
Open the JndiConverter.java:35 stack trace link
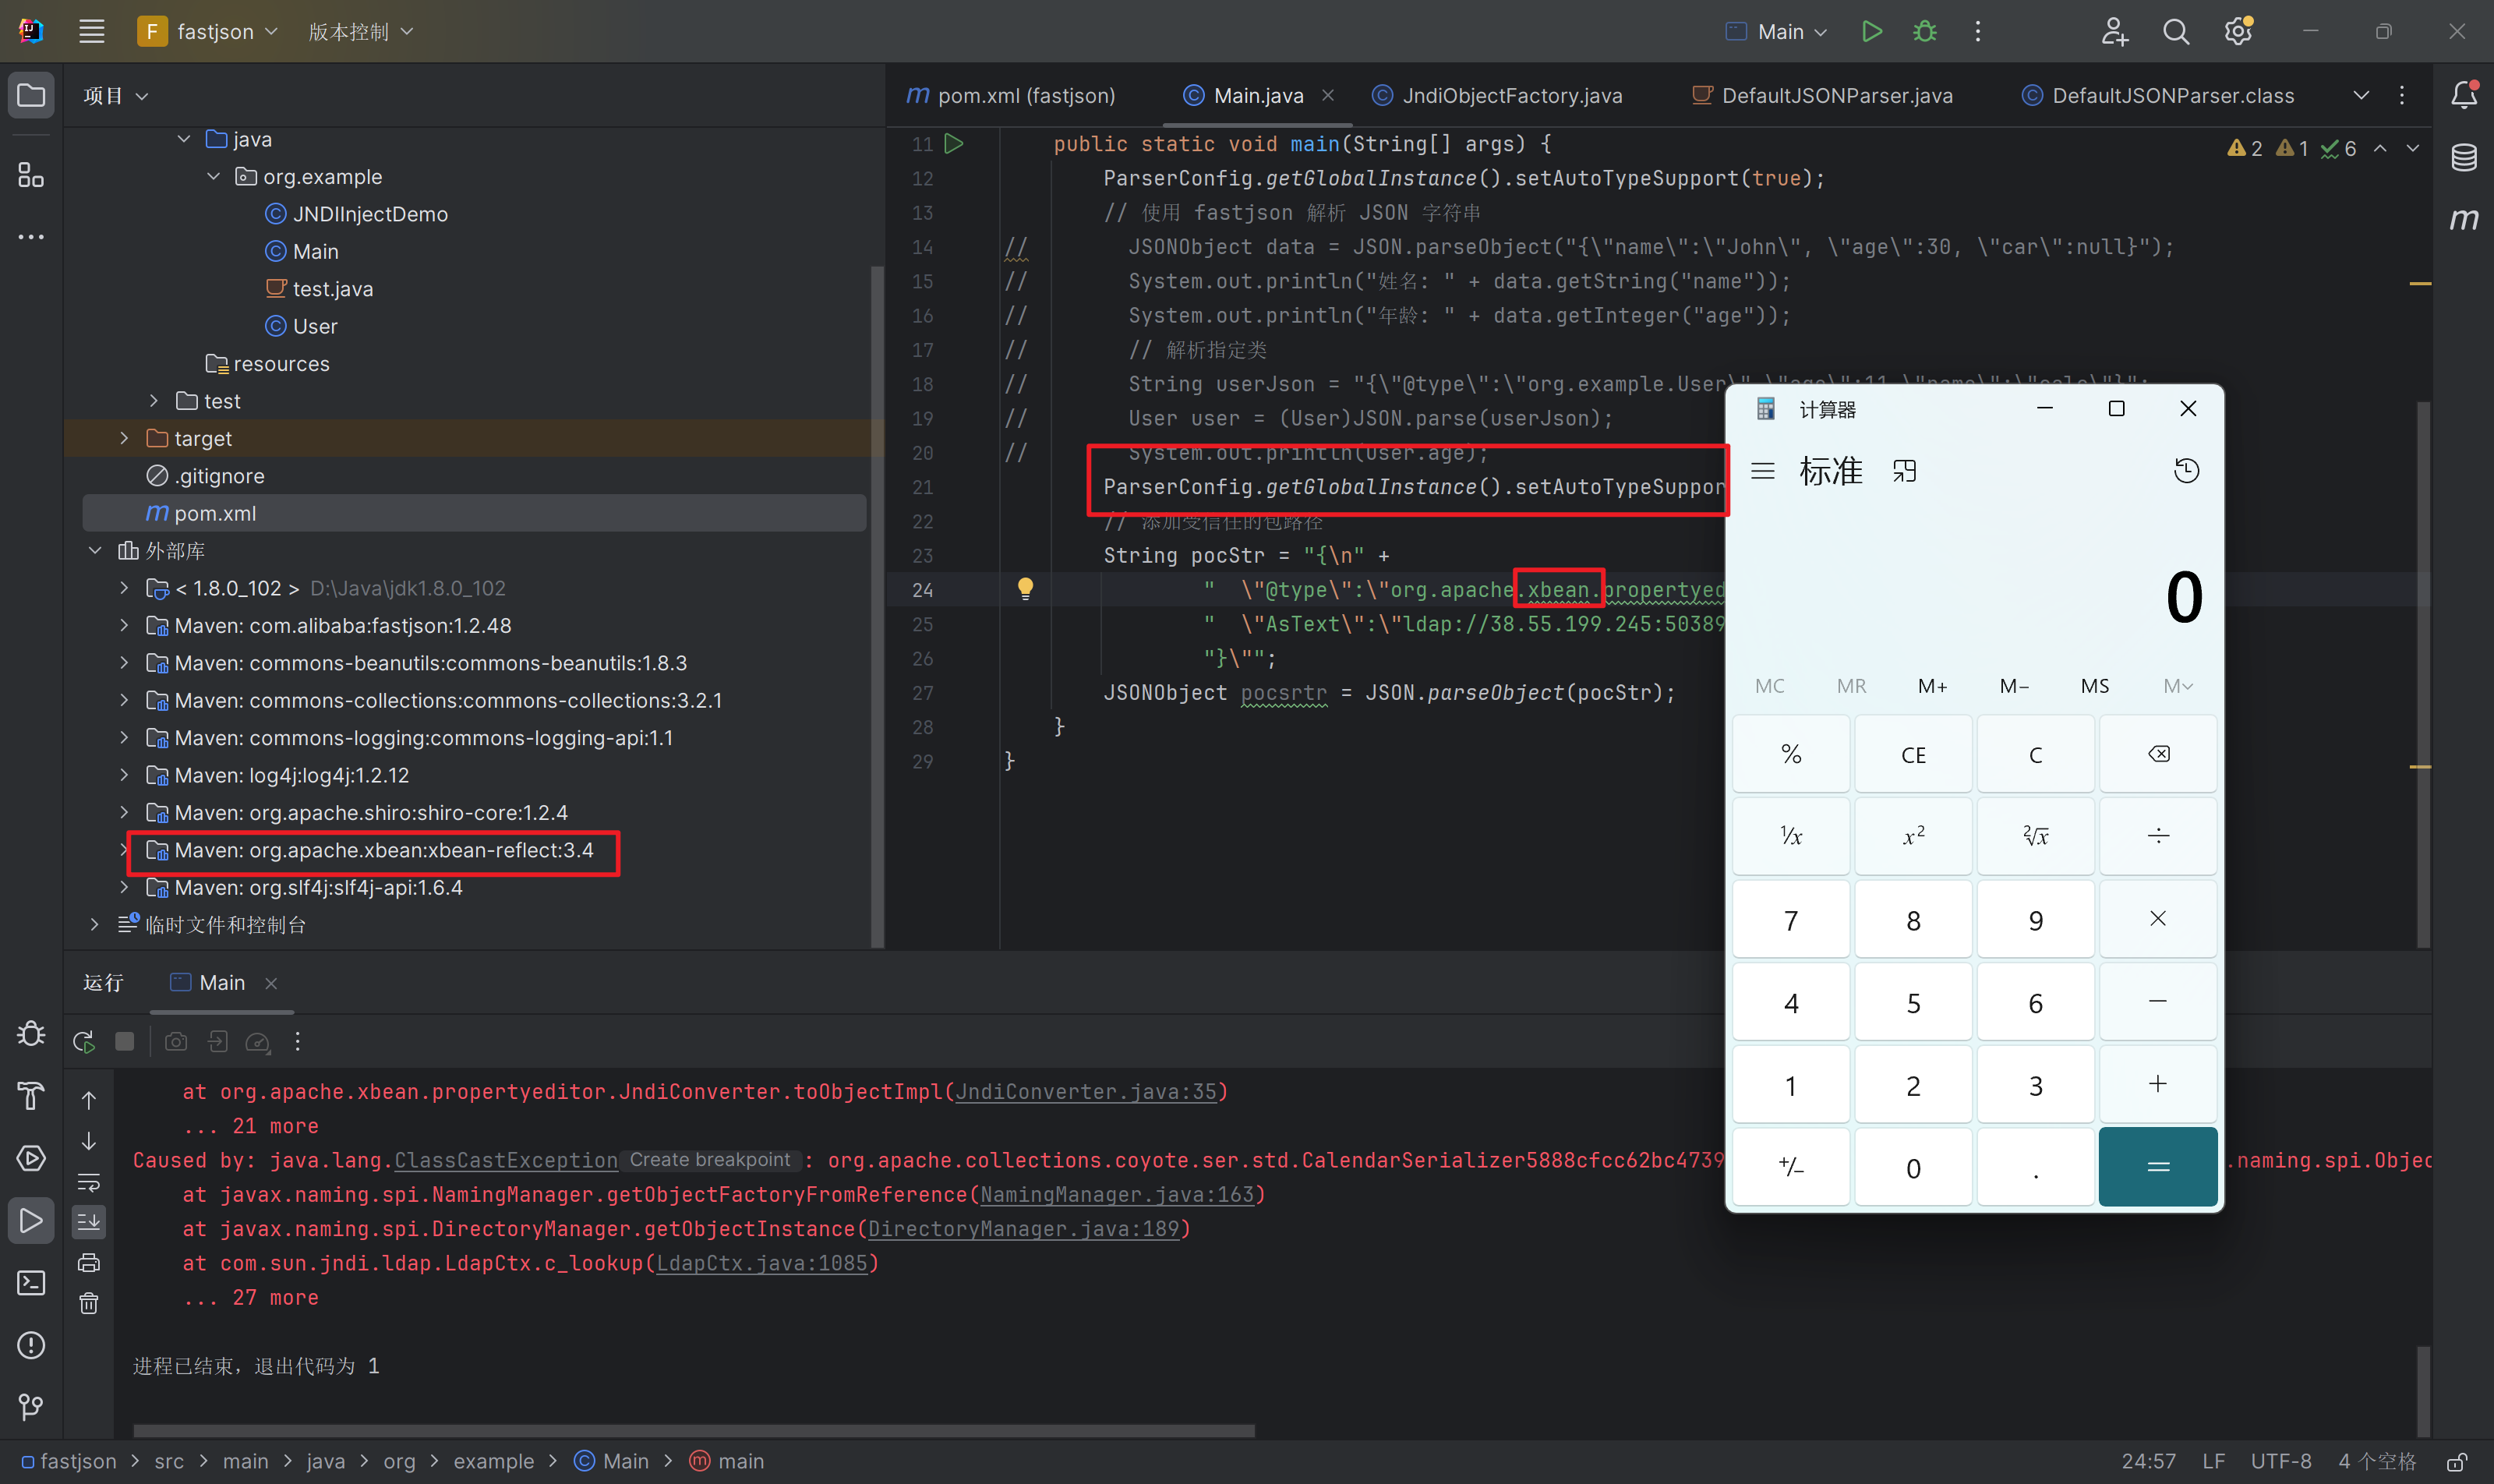coord(1086,1092)
